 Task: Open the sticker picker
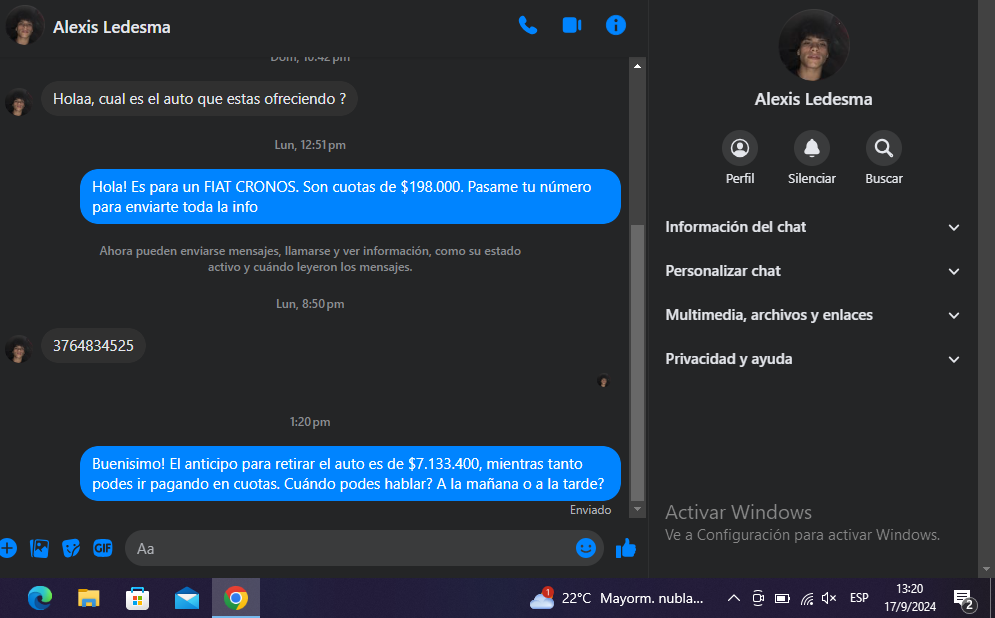pyautogui.click(x=71, y=548)
